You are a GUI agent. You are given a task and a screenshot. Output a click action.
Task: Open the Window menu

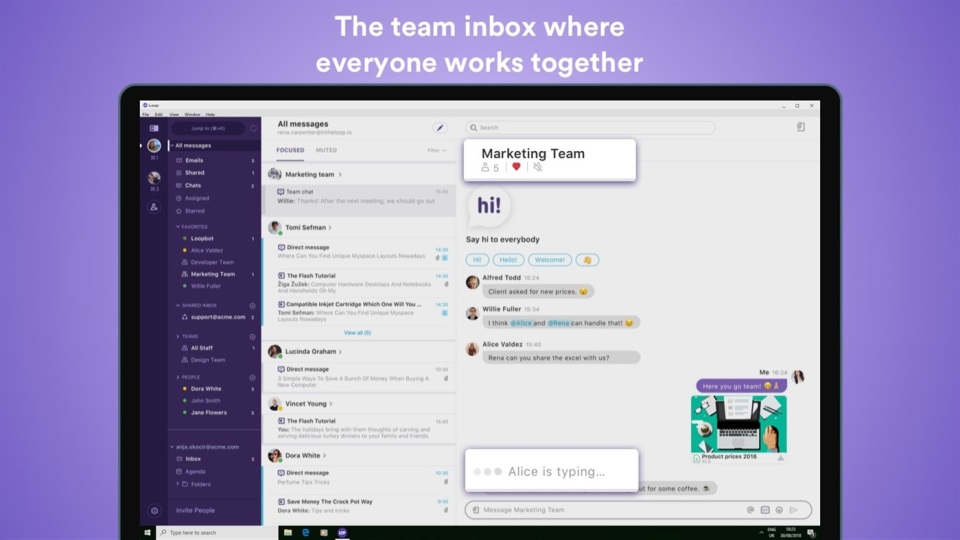192,114
